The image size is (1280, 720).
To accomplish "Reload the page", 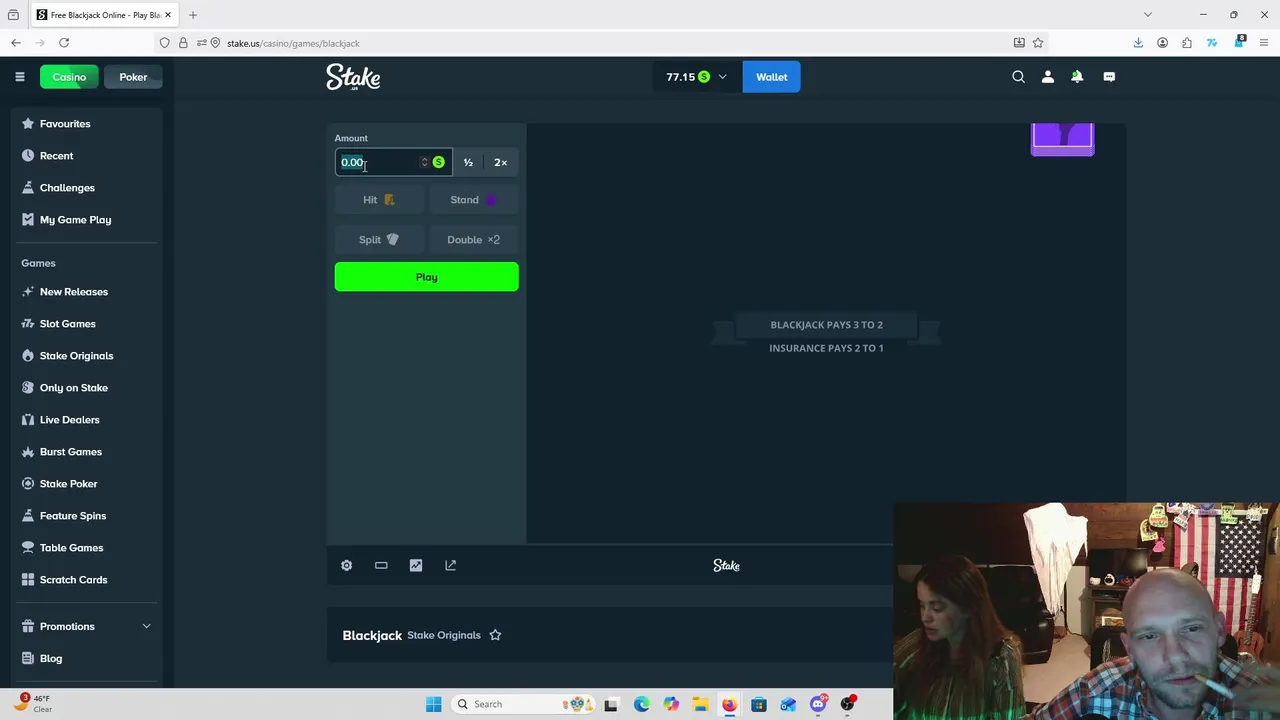I will [x=64, y=43].
